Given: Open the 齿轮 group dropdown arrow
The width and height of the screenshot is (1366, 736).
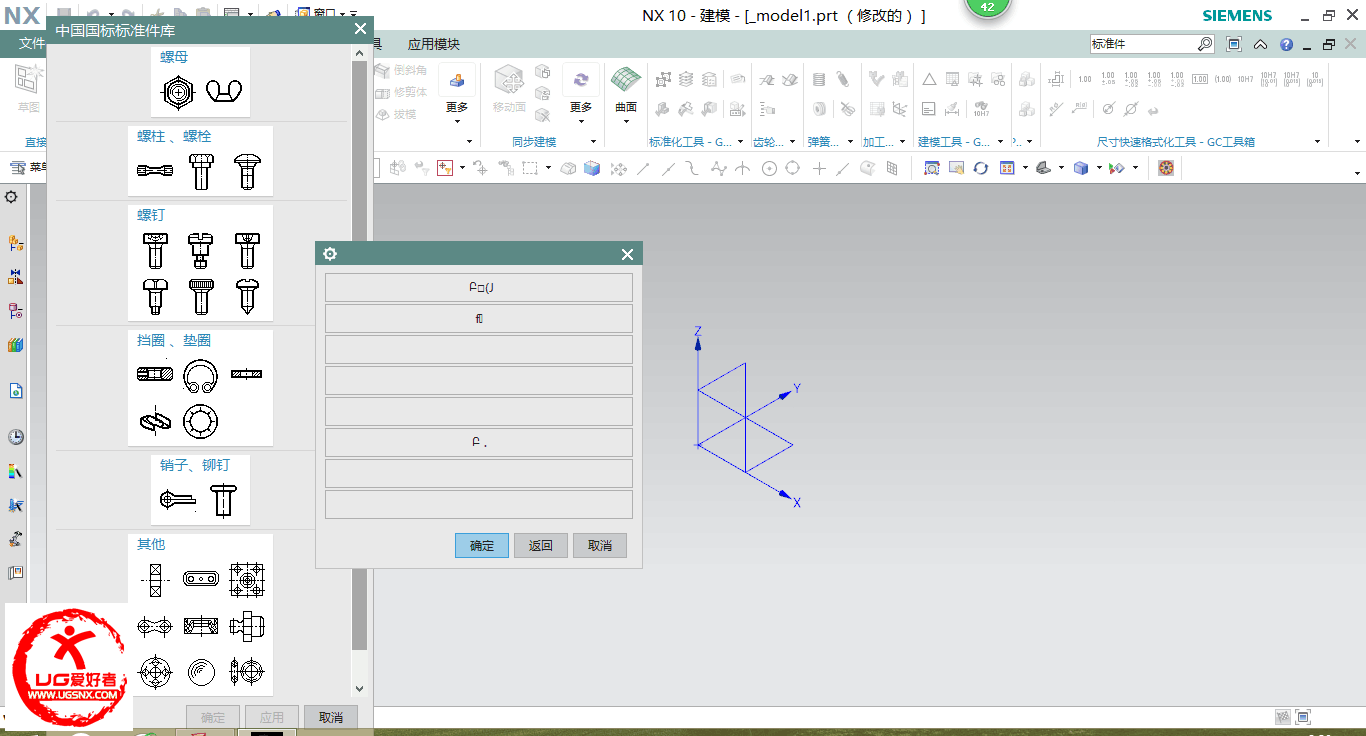Looking at the screenshot, I should 793,142.
